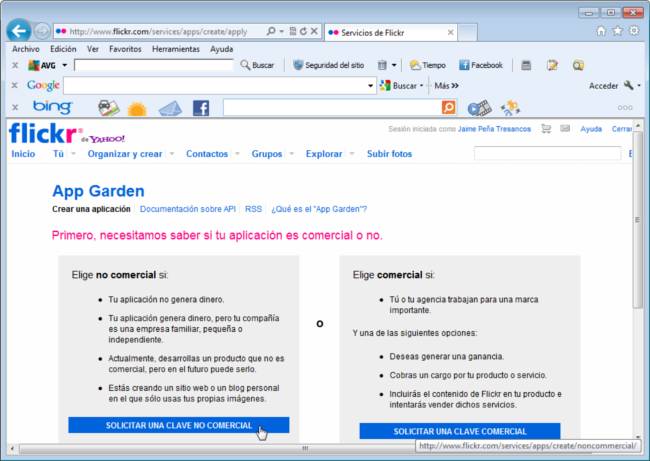Viewport: 650px width, 461px height.
Task: Click the Bing toolbar logo
Action: pyautogui.click(x=52, y=107)
